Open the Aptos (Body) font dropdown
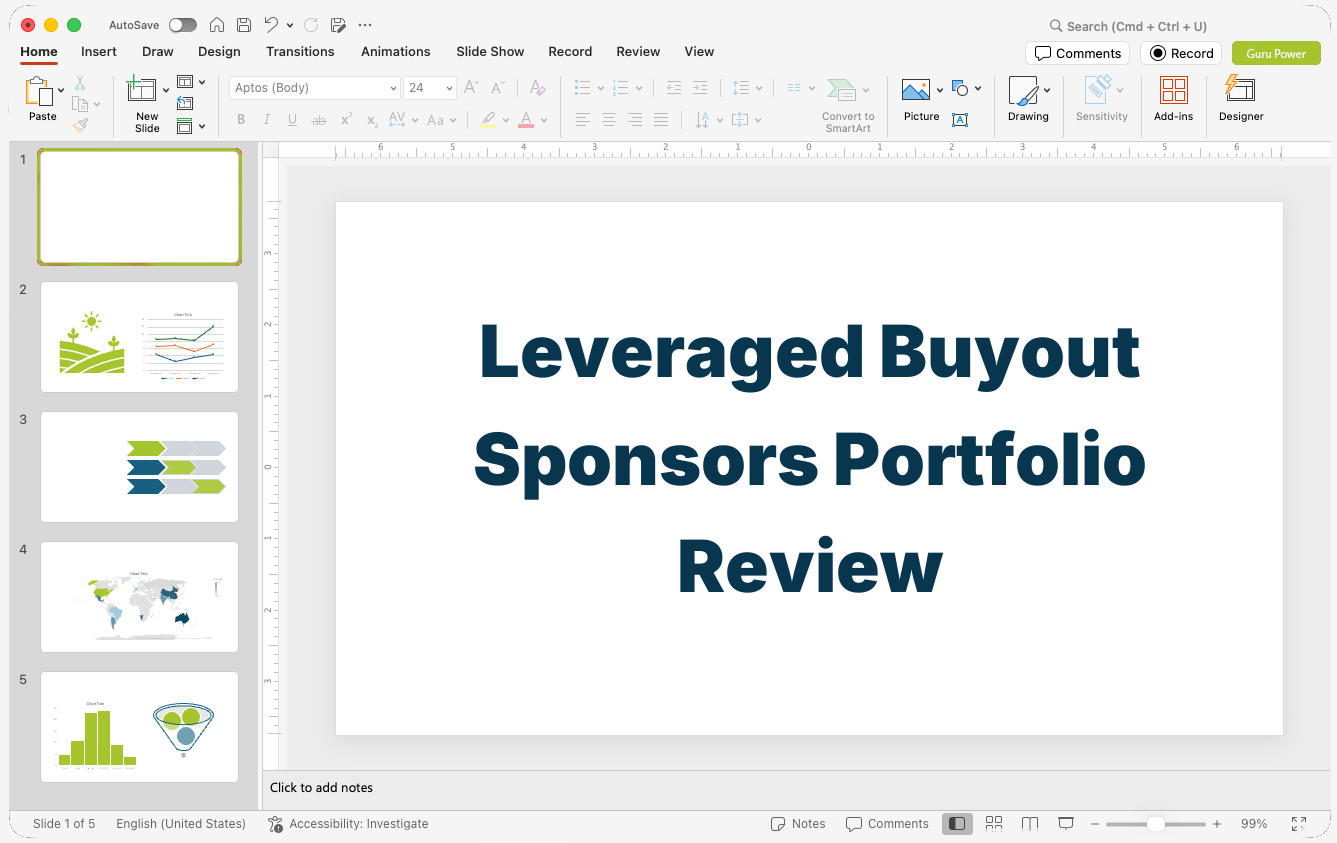1337x843 pixels. coord(393,88)
